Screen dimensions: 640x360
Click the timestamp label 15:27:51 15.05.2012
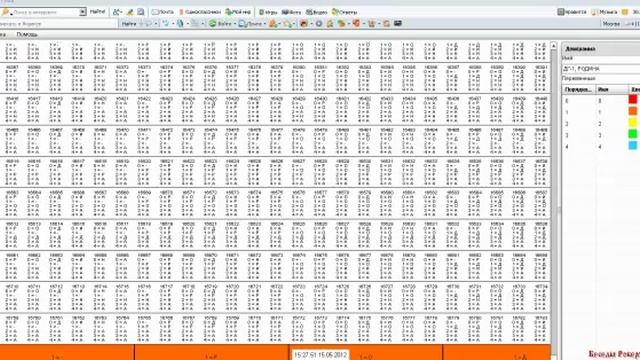(320, 355)
